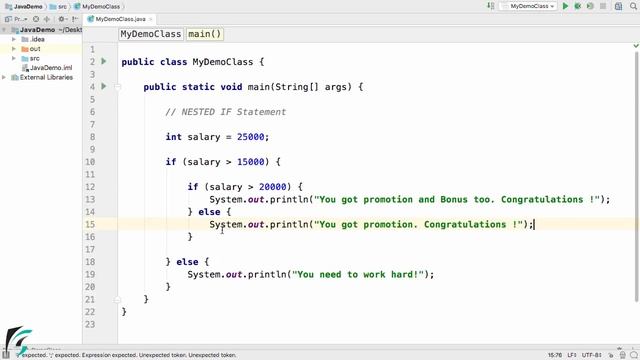This screenshot has height=360, width=640.
Task: Run with coverage using the toolbar icon
Action: [x=590, y=6]
